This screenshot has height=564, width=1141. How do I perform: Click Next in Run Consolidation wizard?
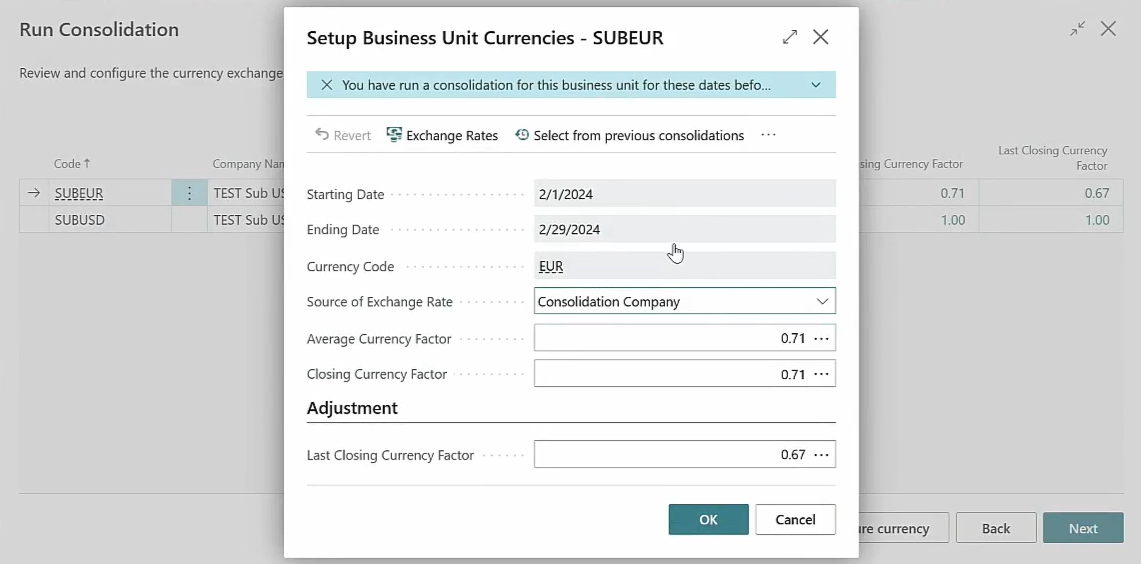click(x=1082, y=528)
